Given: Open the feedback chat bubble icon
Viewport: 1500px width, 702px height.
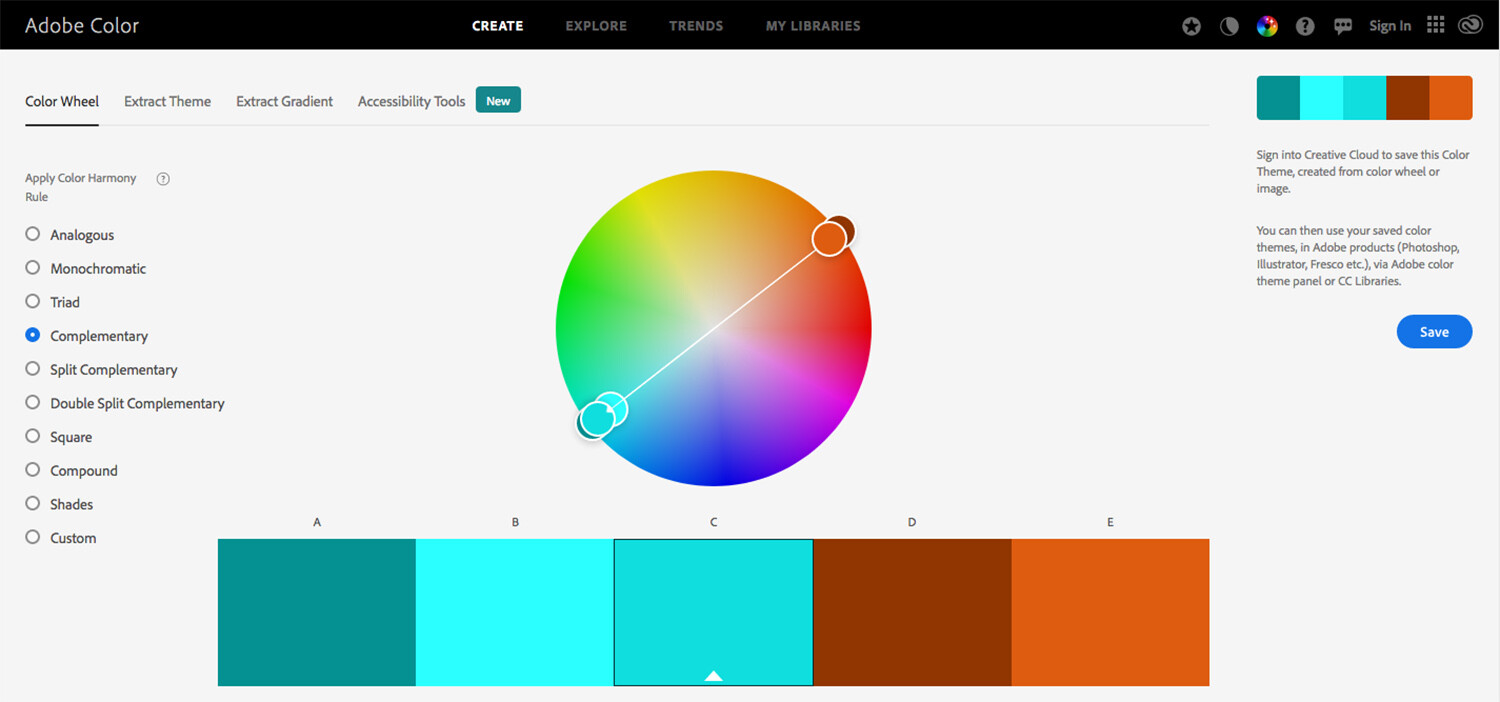Looking at the screenshot, I should tap(1343, 26).
